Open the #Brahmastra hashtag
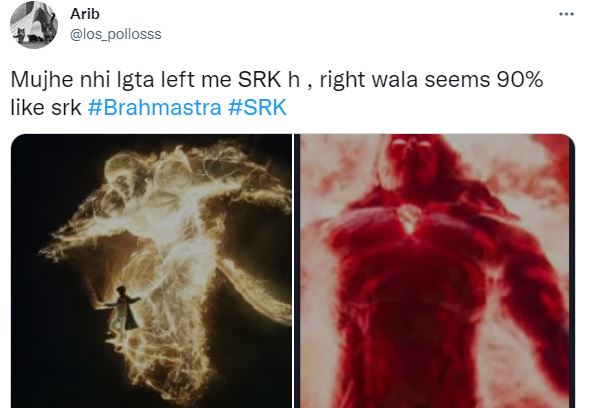 [155, 107]
